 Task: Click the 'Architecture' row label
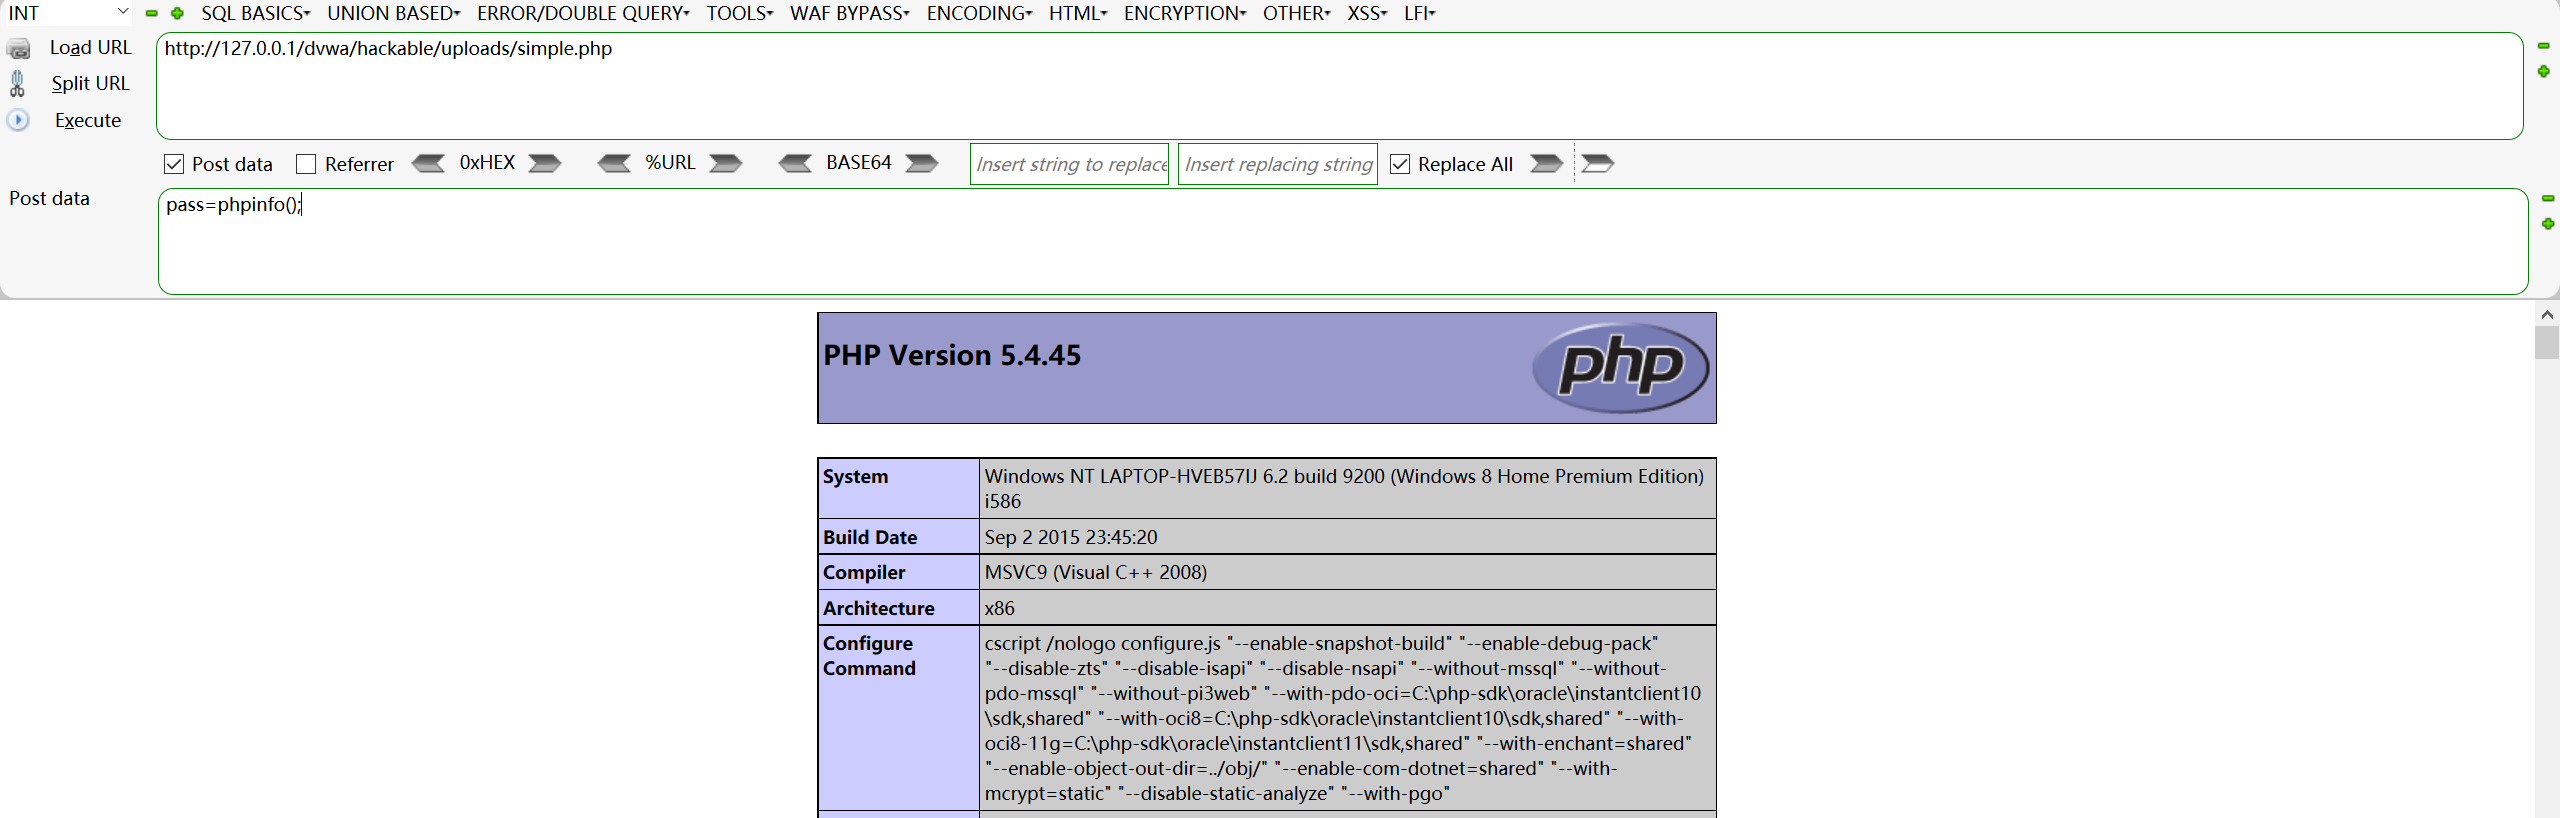[878, 609]
